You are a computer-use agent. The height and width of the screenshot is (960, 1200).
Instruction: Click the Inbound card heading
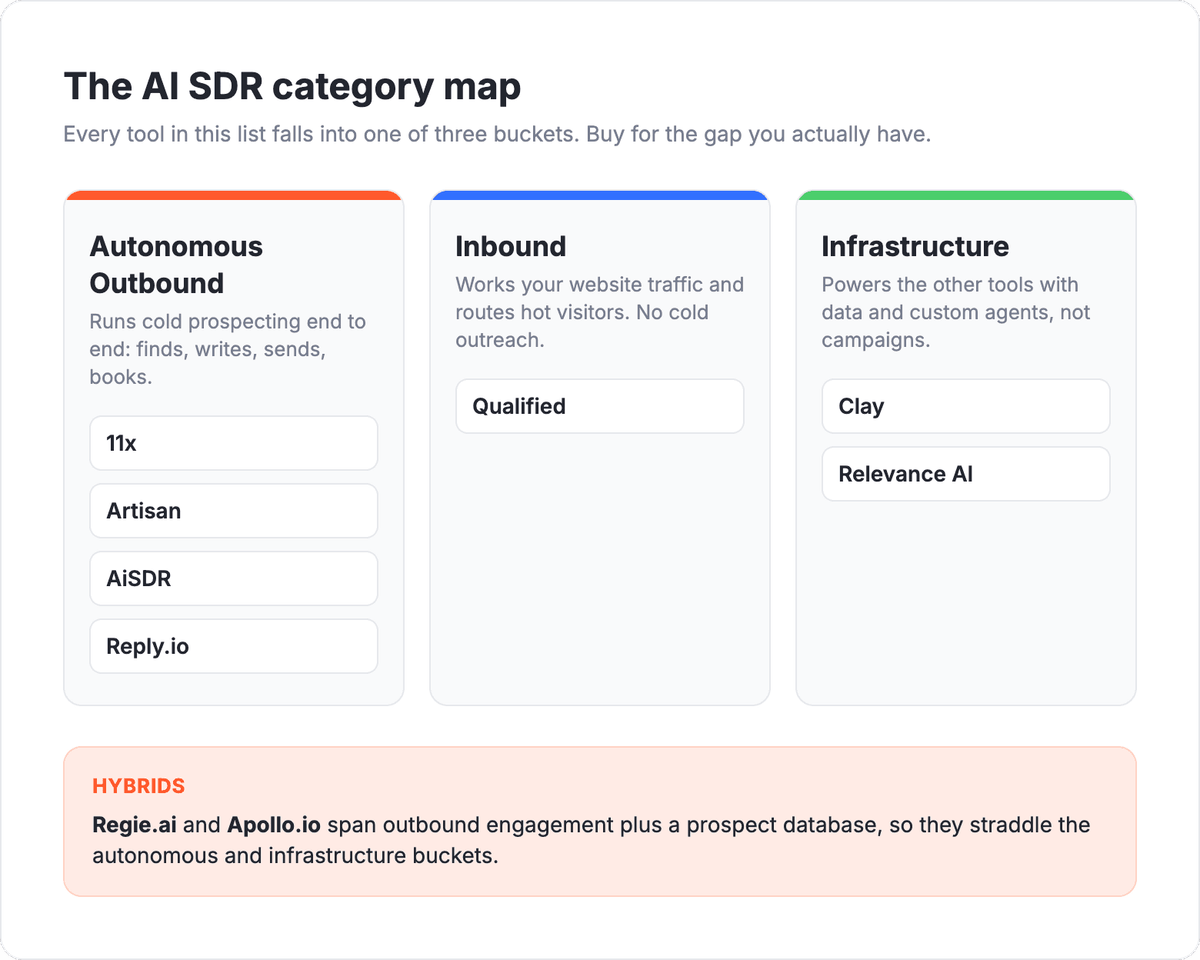(511, 246)
